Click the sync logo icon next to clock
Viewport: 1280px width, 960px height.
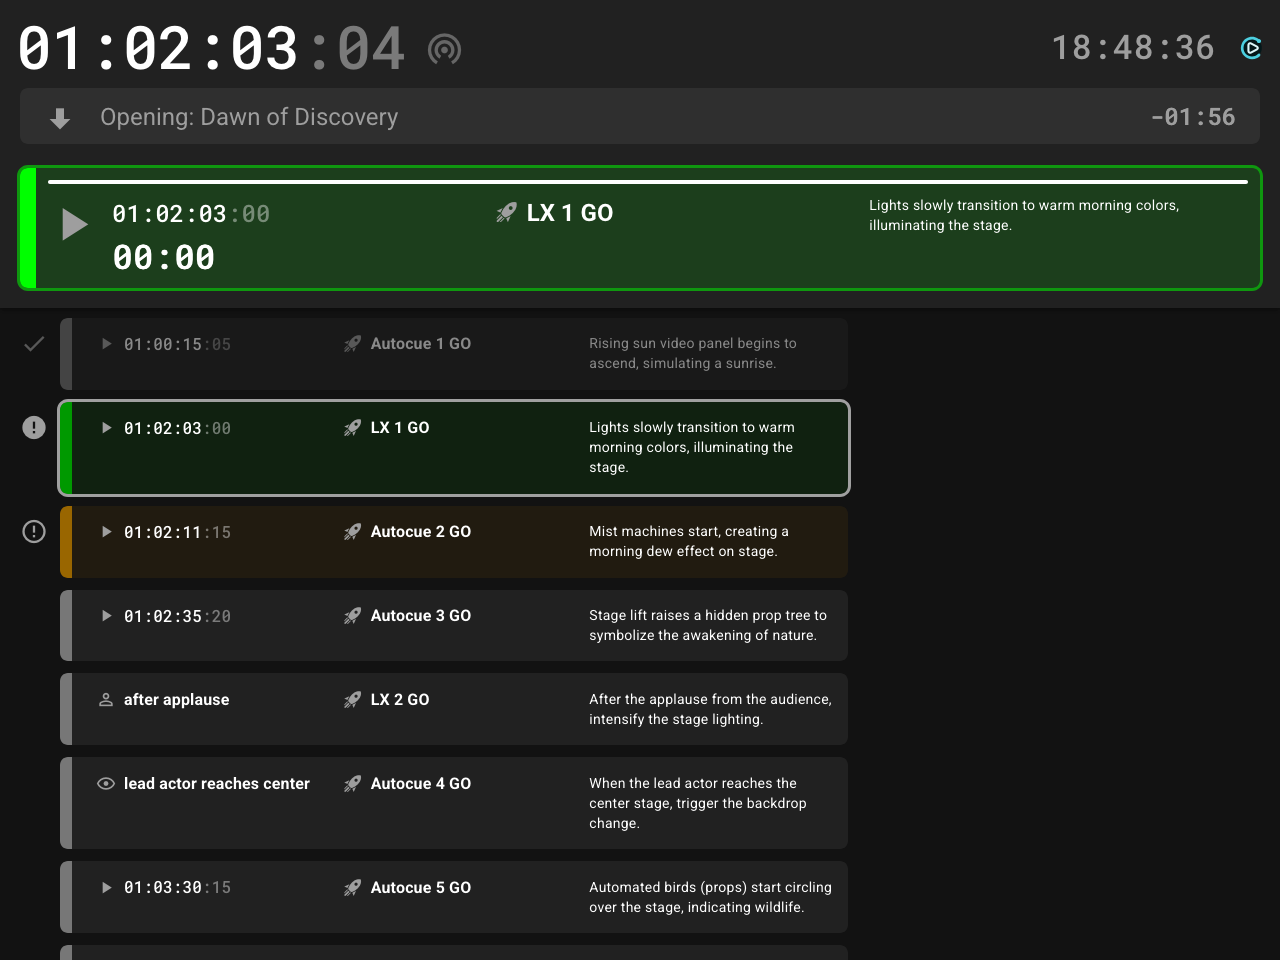[1251, 48]
